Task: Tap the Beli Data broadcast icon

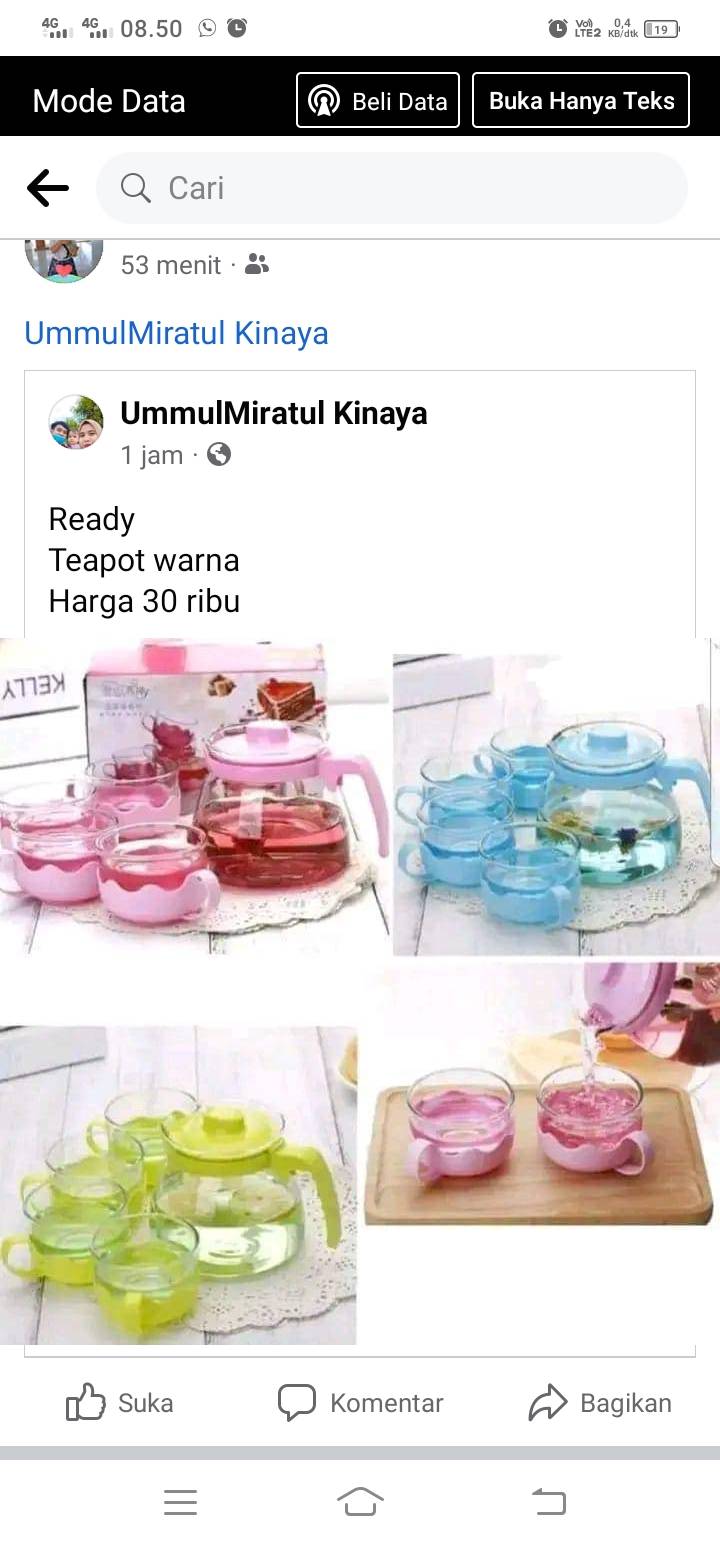Action: point(324,101)
